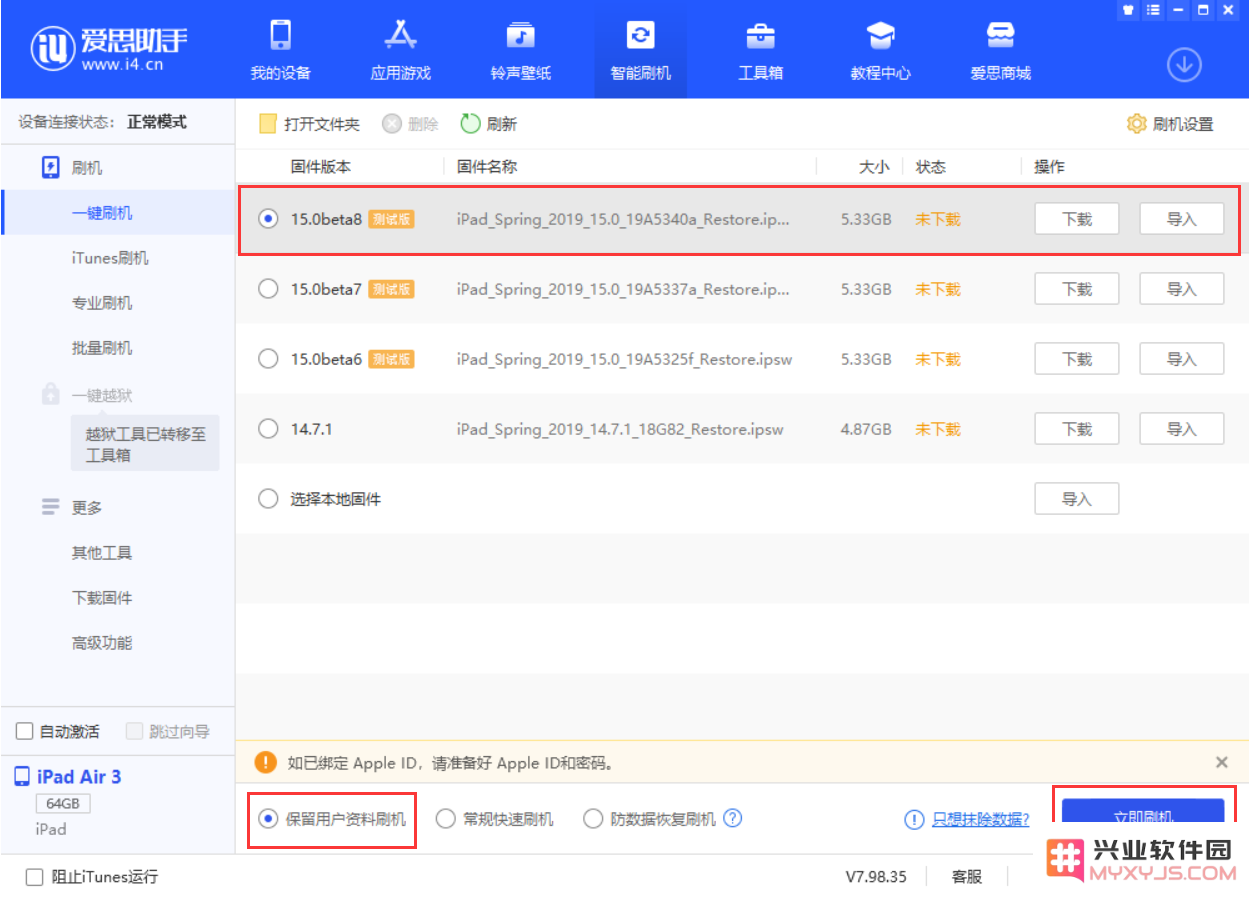Screen dimensions: 1249x897
Task: Click the 爱思助手 logo
Action: [x=110, y=47]
